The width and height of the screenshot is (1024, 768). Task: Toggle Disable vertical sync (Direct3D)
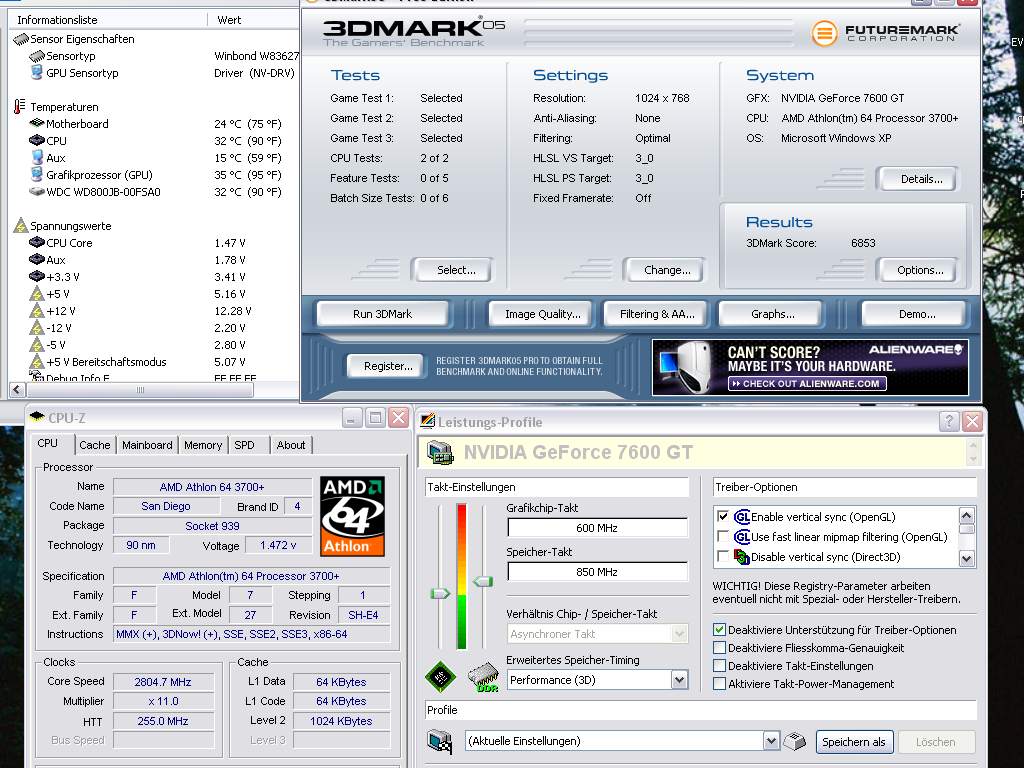pyautogui.click(x=723, y=556)
